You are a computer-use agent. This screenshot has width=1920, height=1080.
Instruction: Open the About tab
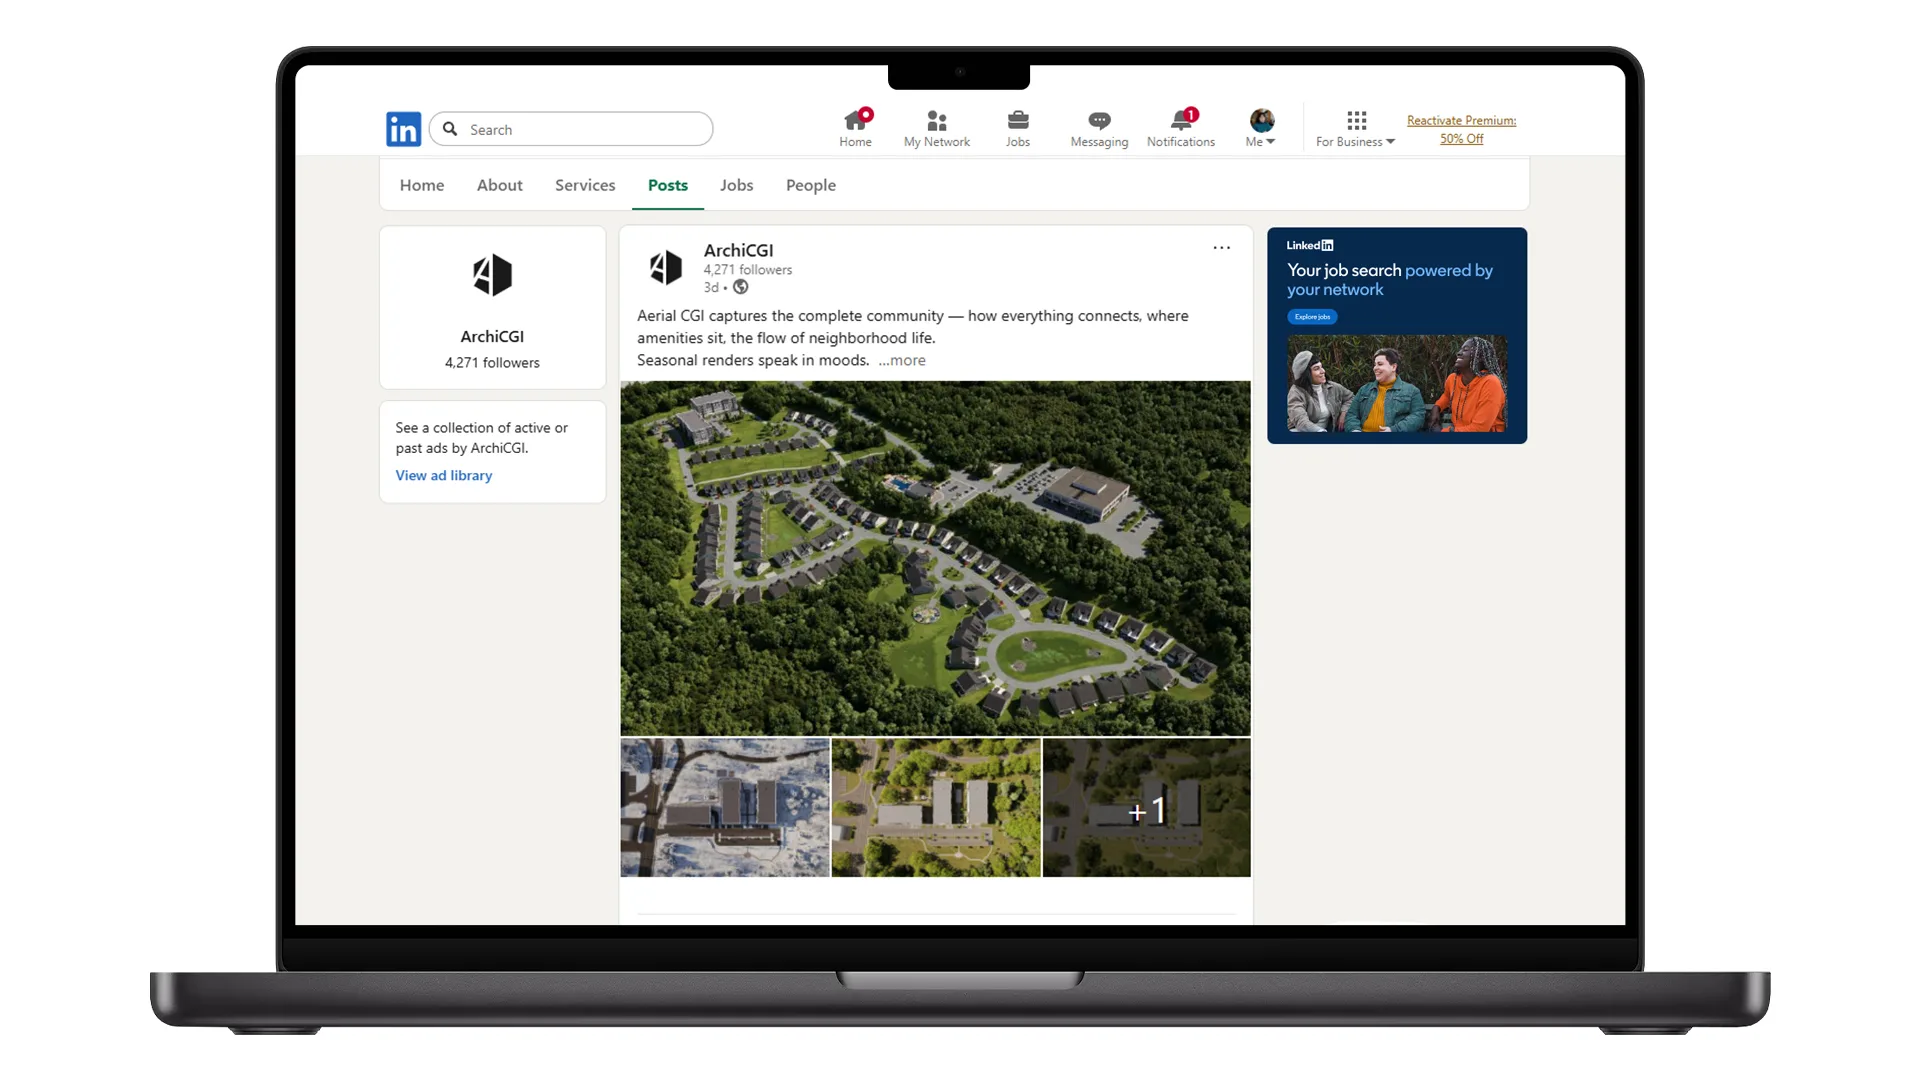click(x=499, y=185)
